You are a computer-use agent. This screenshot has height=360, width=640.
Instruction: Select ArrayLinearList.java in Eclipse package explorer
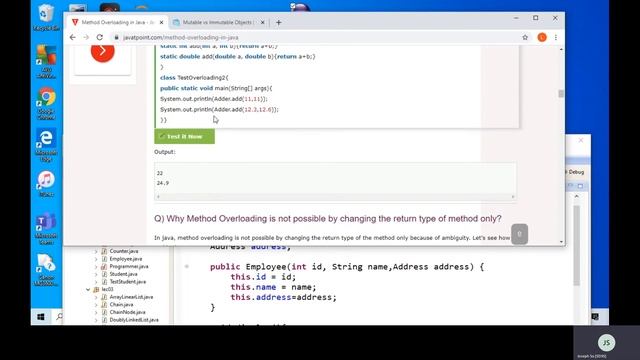tap(131, 297)
